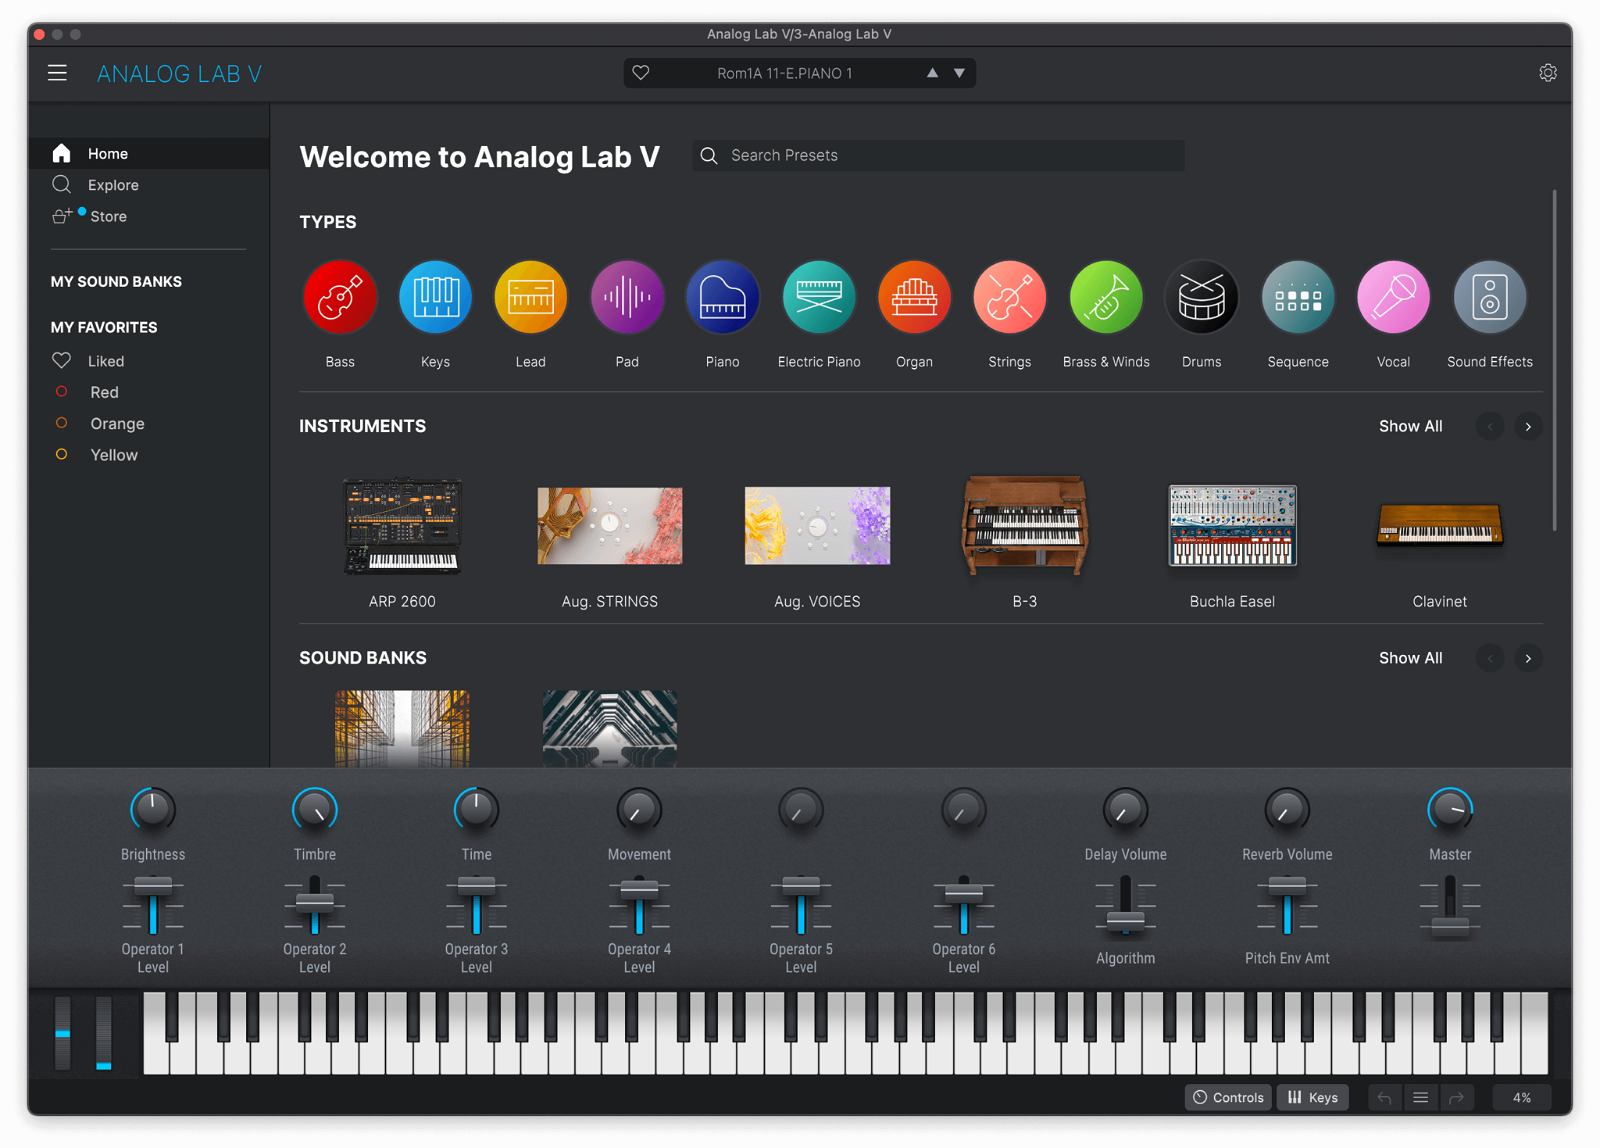Screen dimensions: 1600x1148
Task: Select the Bass type icon
Action: pos(340,297)
